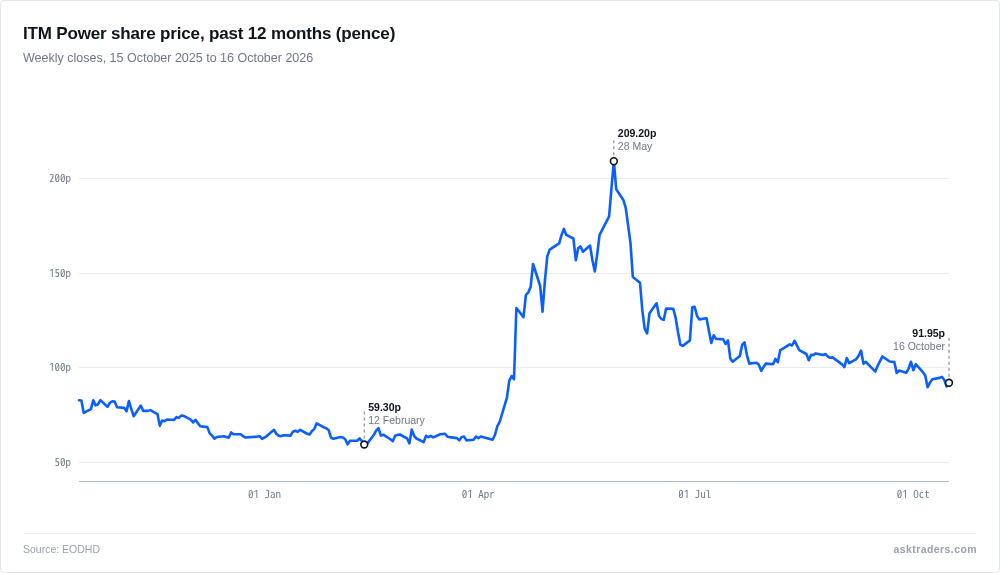Image resolution: width=1000 pixels, height=573 pixels.
Task: Click the '01 Jul' x-axis label
Action: pos(694,495)
